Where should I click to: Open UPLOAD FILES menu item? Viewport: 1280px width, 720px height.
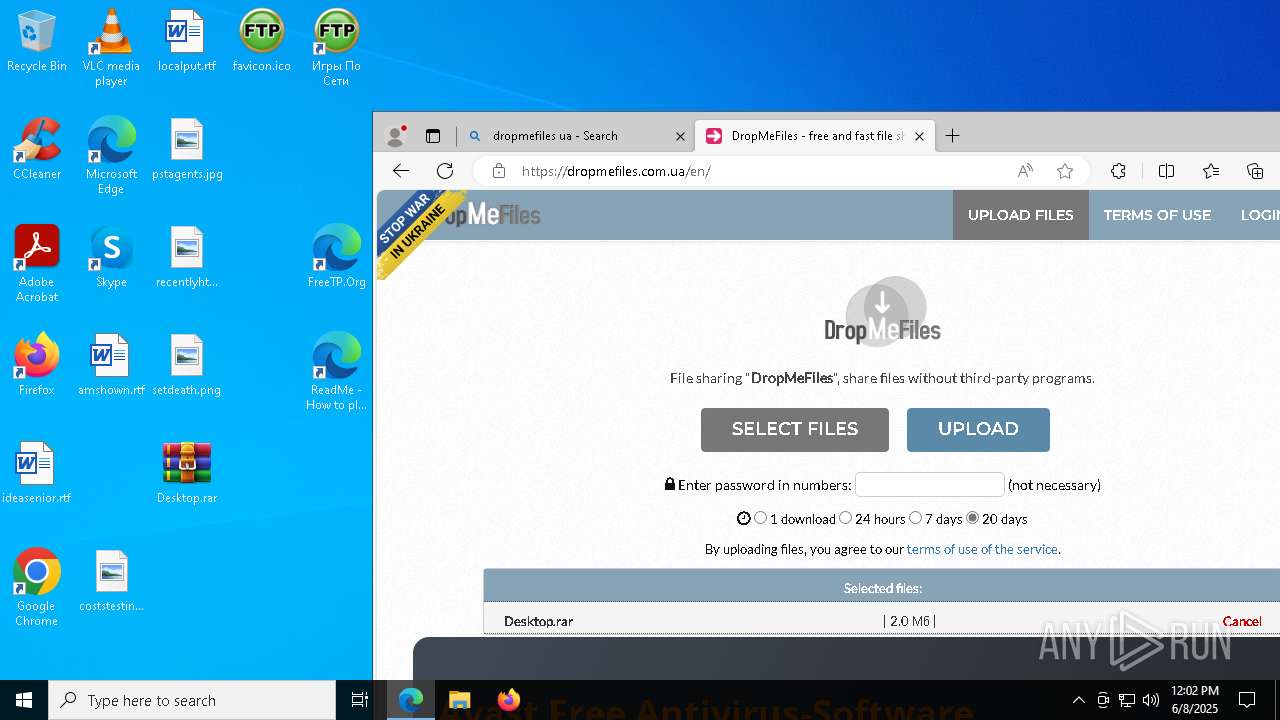point(1021,215)
